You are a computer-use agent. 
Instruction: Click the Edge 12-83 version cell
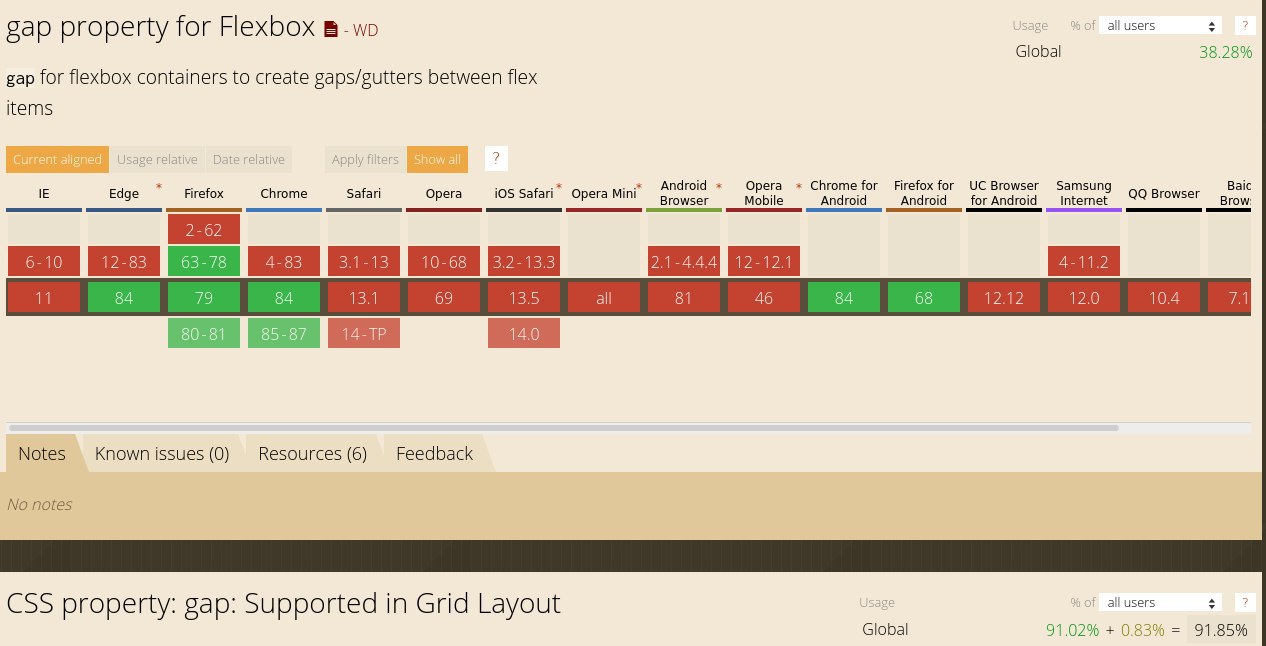[x=124, y=262]
